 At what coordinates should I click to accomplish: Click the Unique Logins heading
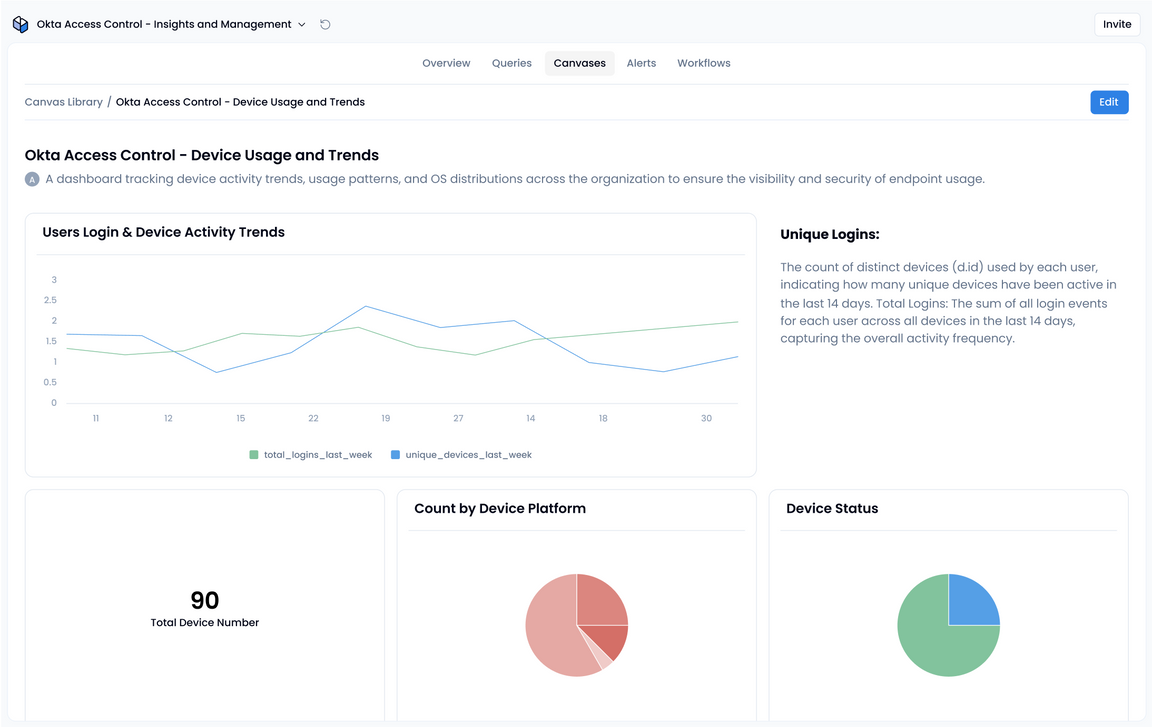(x=829, y=234)
